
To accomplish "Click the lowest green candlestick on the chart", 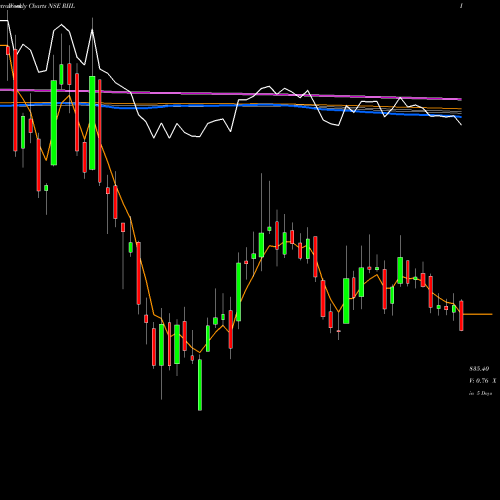I will coord(200,384).
